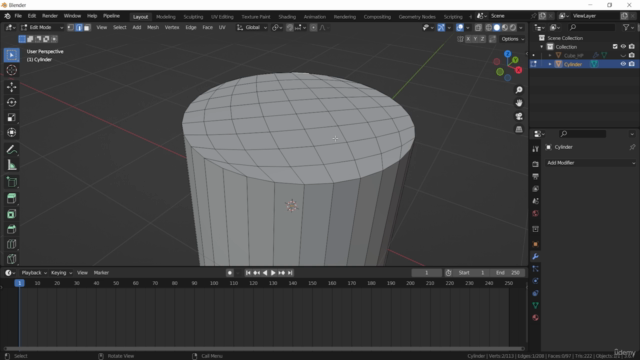Viewport: 640px width, 360px height.
Task: Switch to the Shading workspace tab
Action: pyautogui.click(x=287, y=17)
